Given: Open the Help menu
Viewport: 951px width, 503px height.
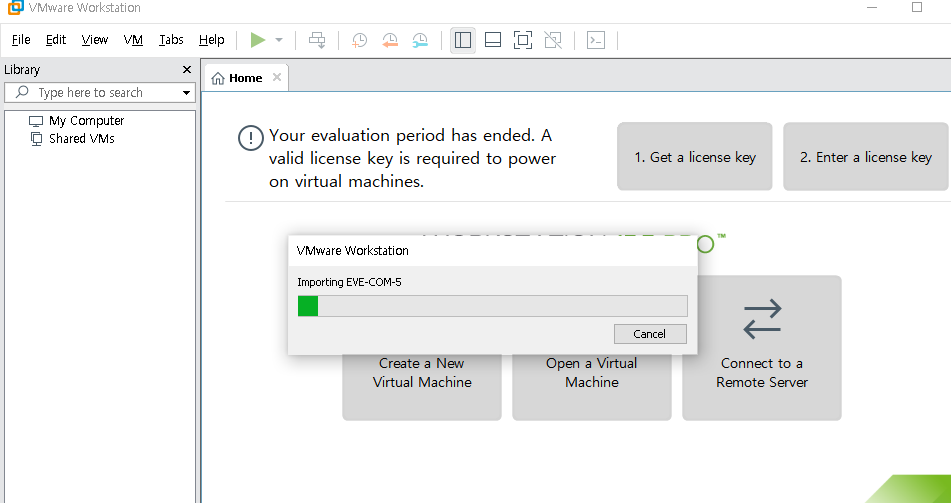Looking at the screenshot, I should coord(212,40).
